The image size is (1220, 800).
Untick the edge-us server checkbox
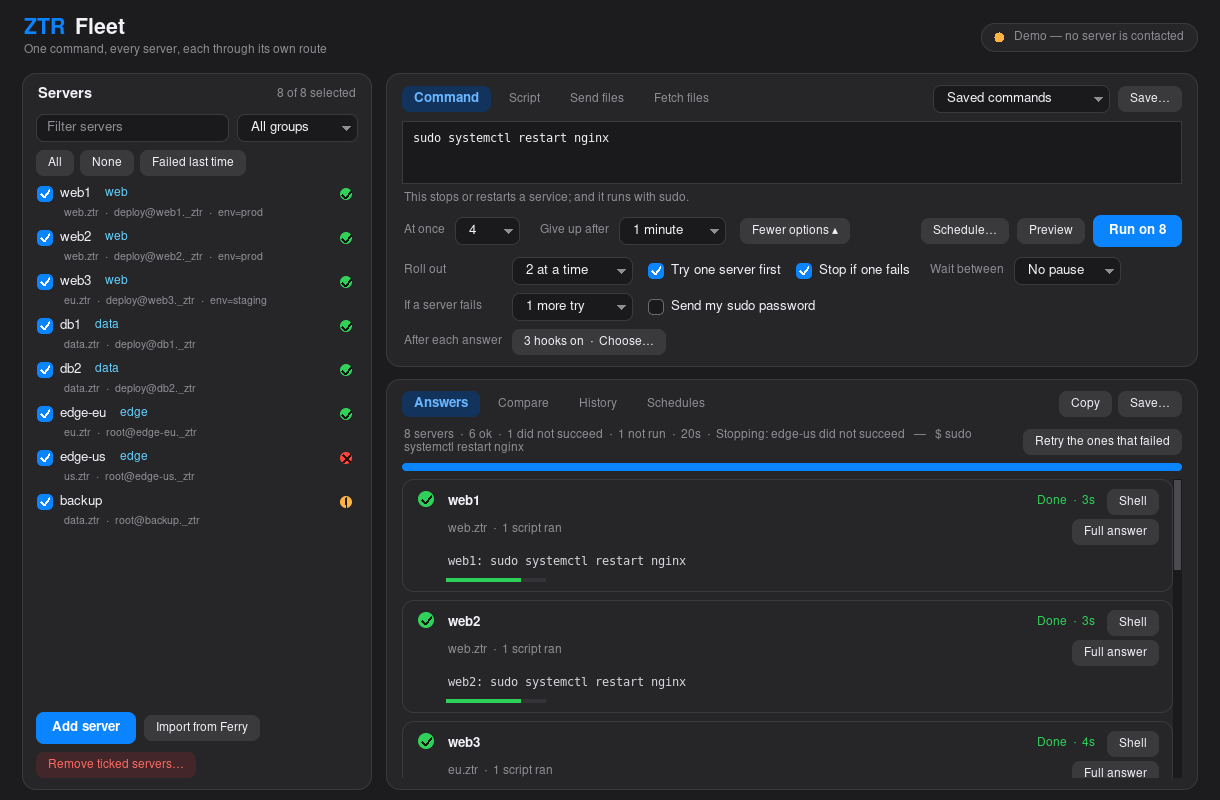tap(45, 458)
